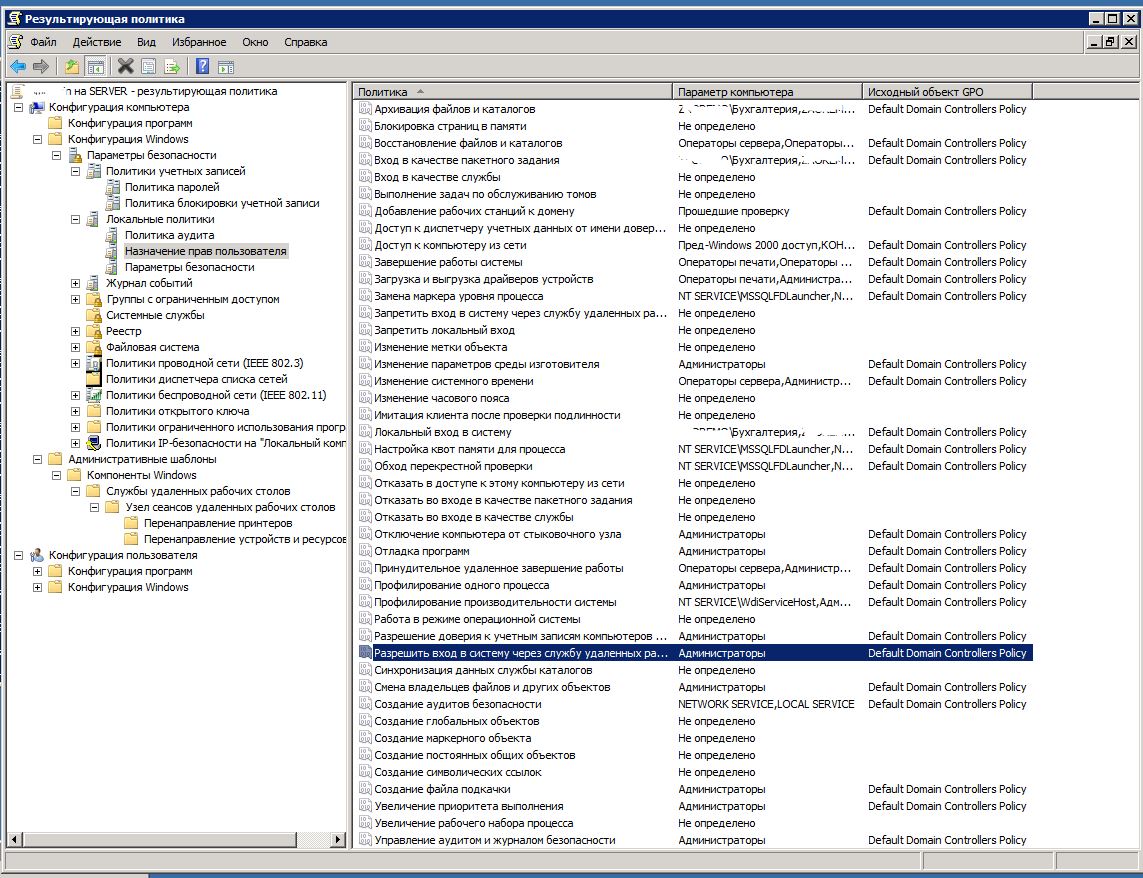
Task: Select policy Создание аудитов безопасности
Action: pyautogui.click(x=458, y=704)
